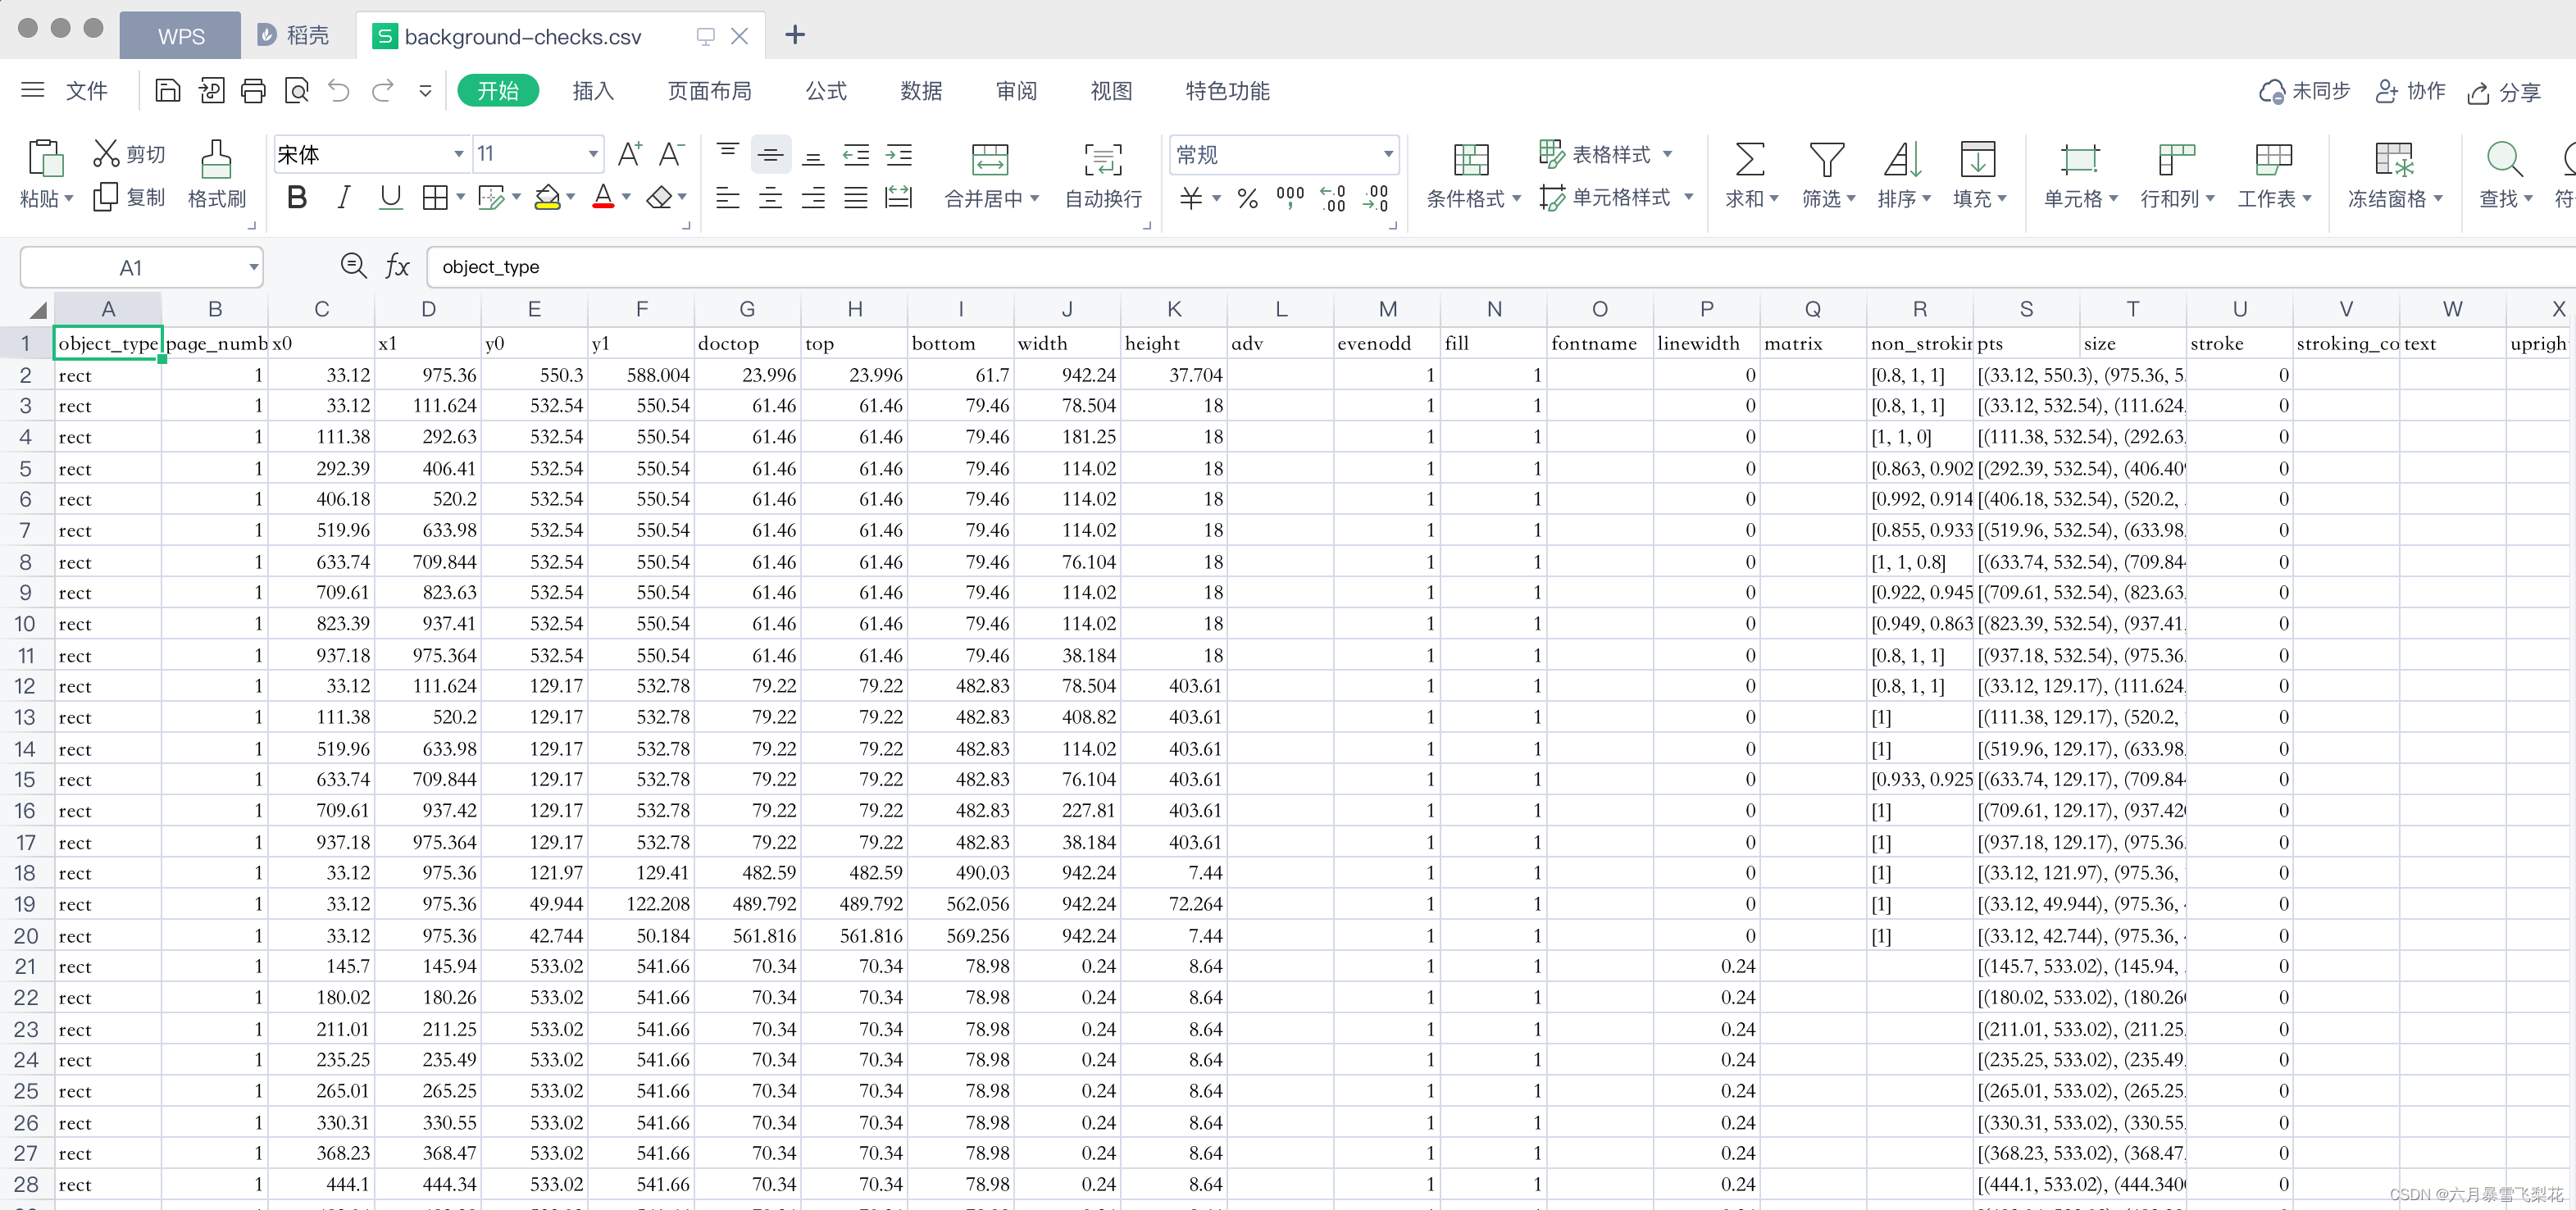Select column header G

pos(747,309)
